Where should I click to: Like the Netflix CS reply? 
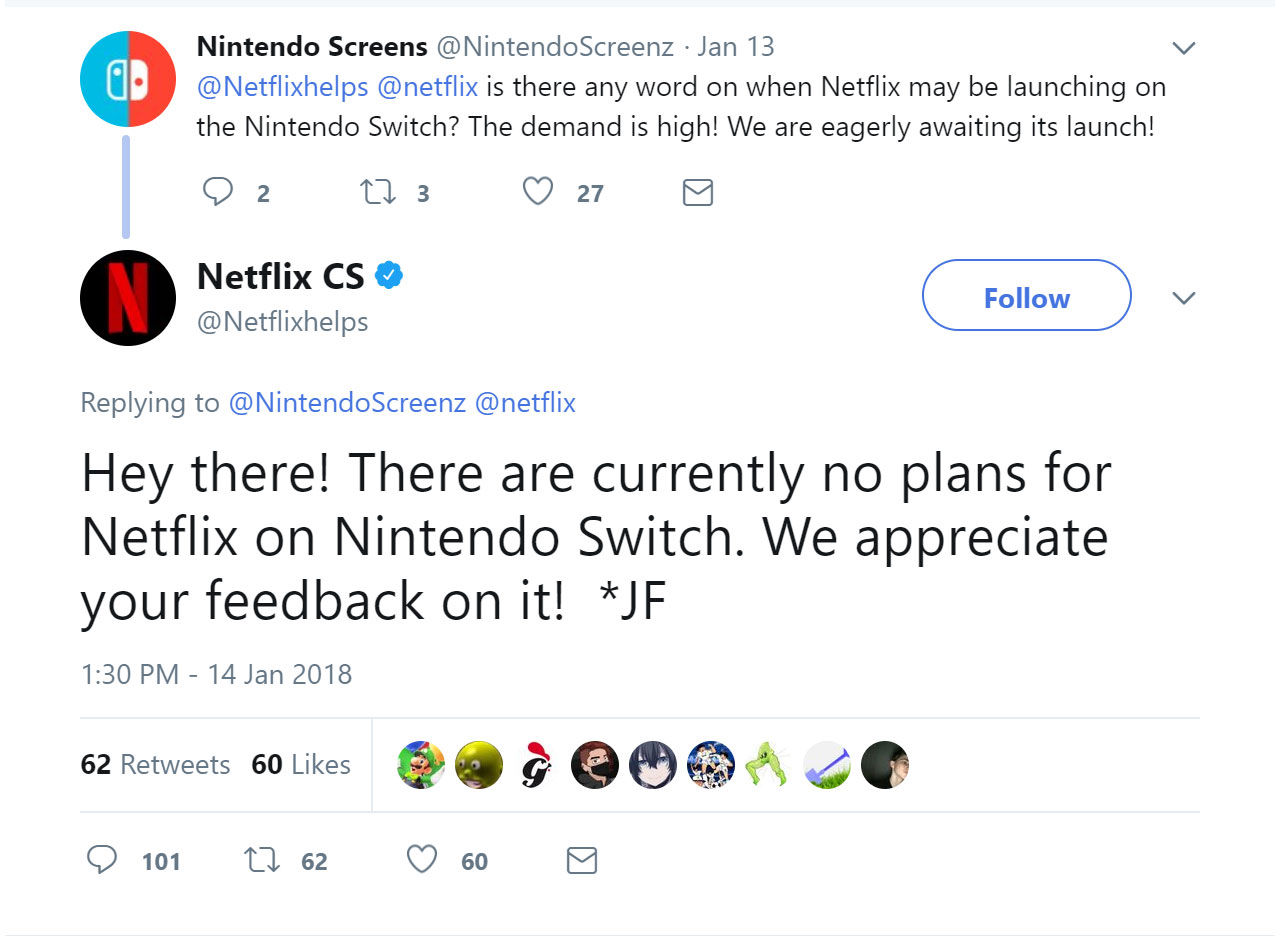[x=421, y=860]
